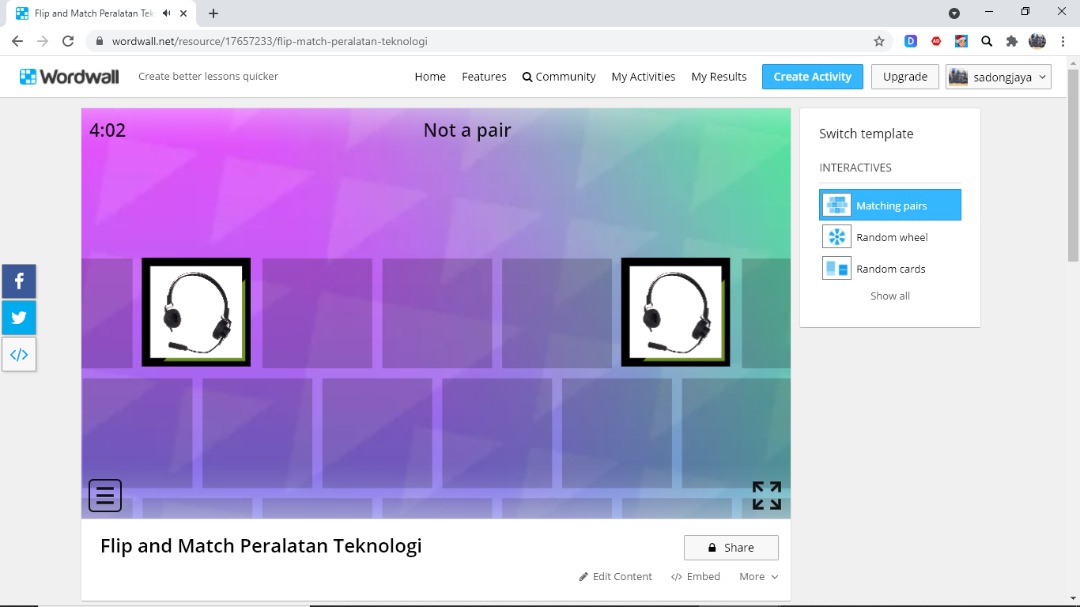
Task: Open the game hamburger menu icon
Action: [105, 495]
